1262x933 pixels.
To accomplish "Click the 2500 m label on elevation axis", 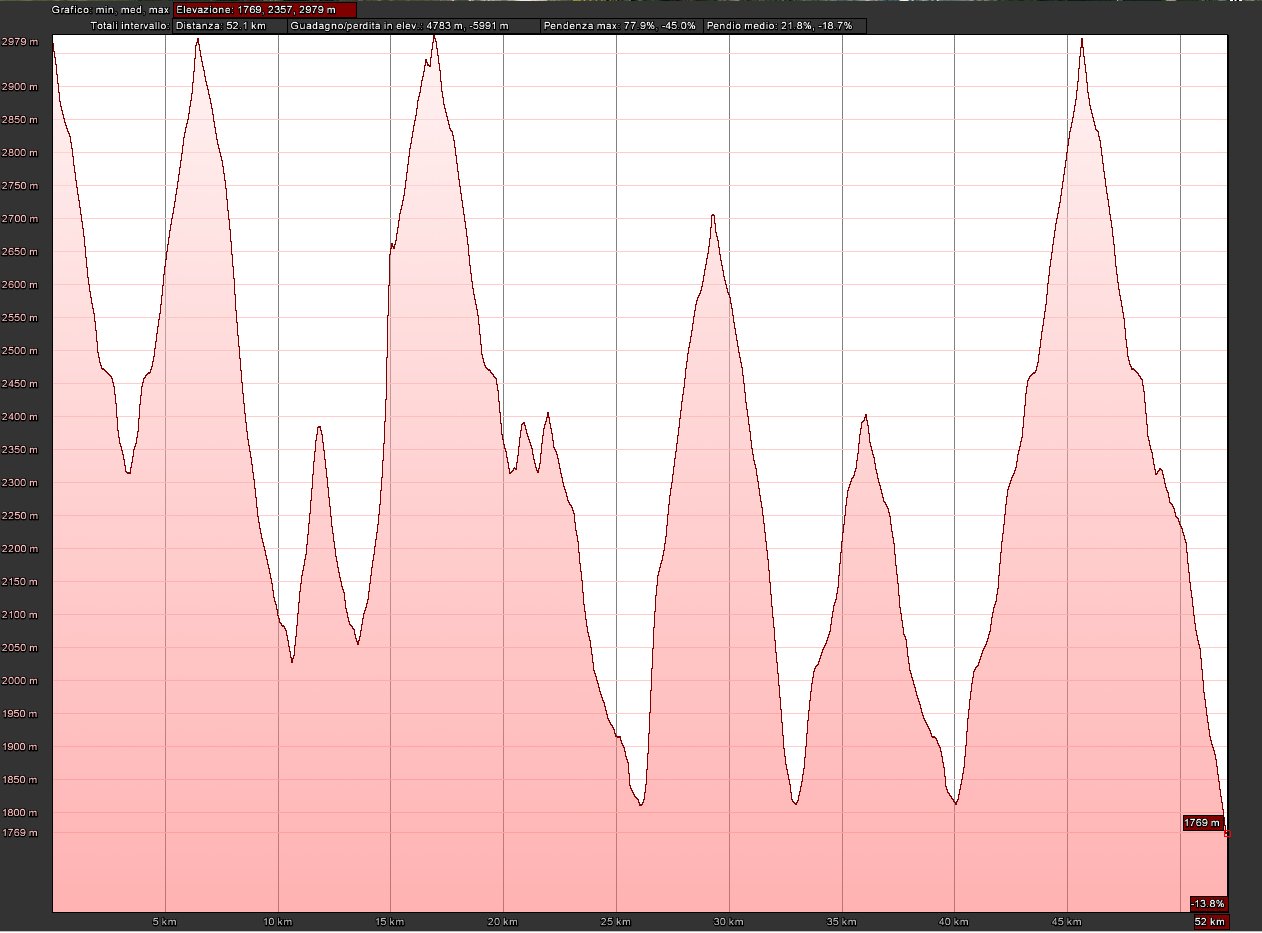I will click(x=20, y=351).
